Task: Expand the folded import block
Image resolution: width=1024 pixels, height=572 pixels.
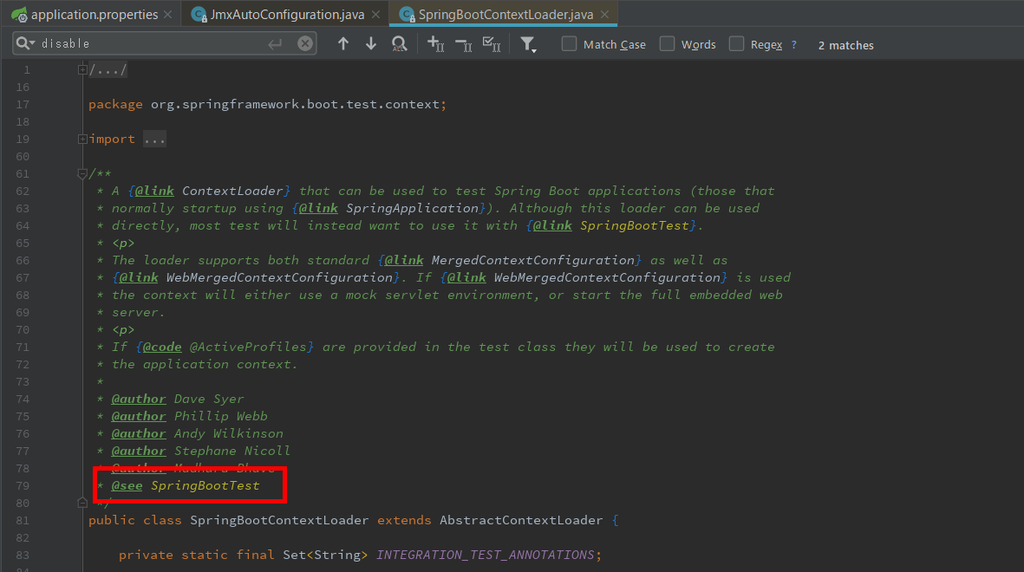Action: click(82, 138)
